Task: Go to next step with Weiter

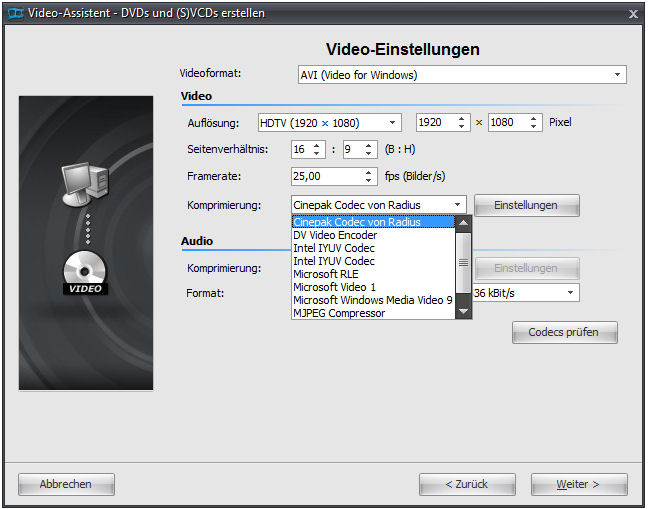Action: pyautogui.click(x=578, y=484)
